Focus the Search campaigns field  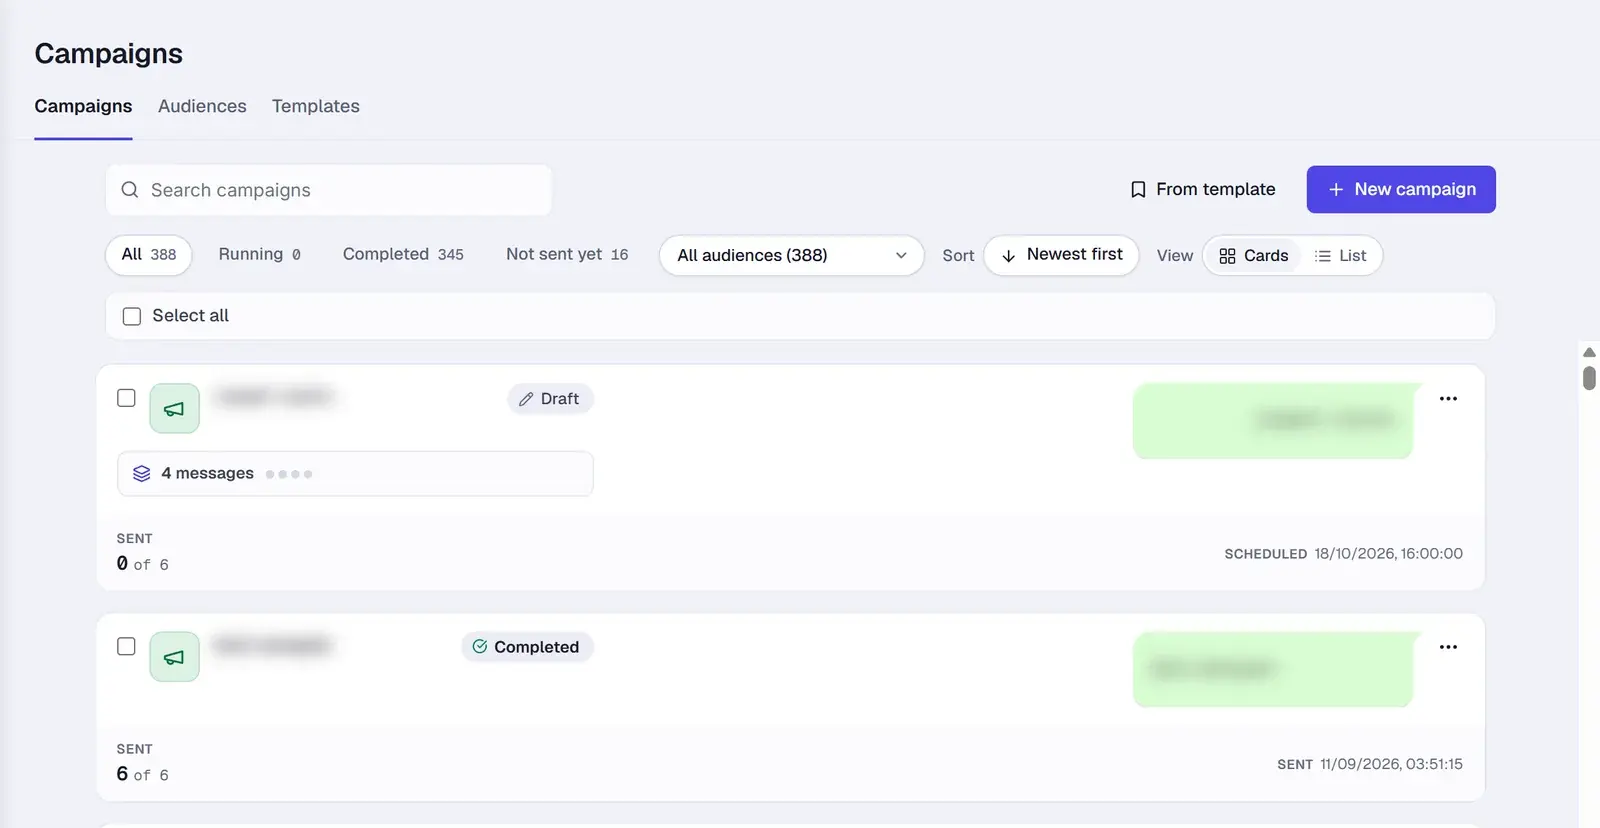(329, 190)
